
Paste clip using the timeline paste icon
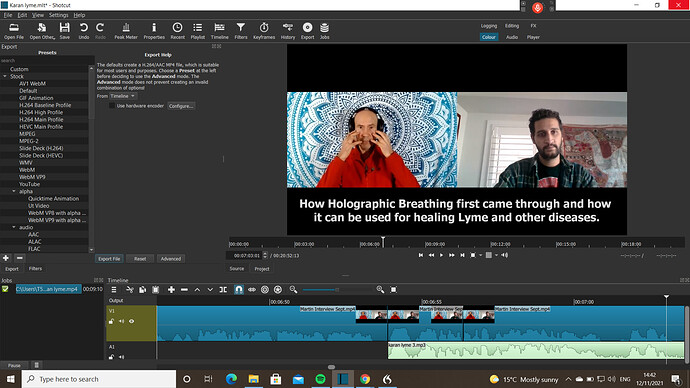pyautogui.click(x=156, y=289)
